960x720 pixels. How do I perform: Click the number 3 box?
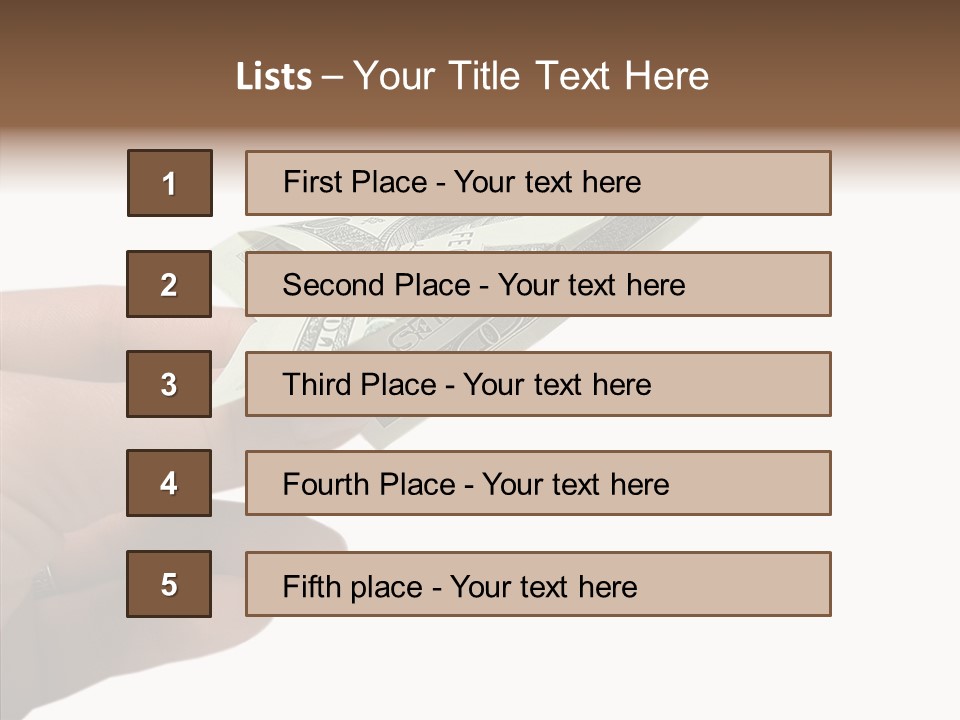click(169, 384)
